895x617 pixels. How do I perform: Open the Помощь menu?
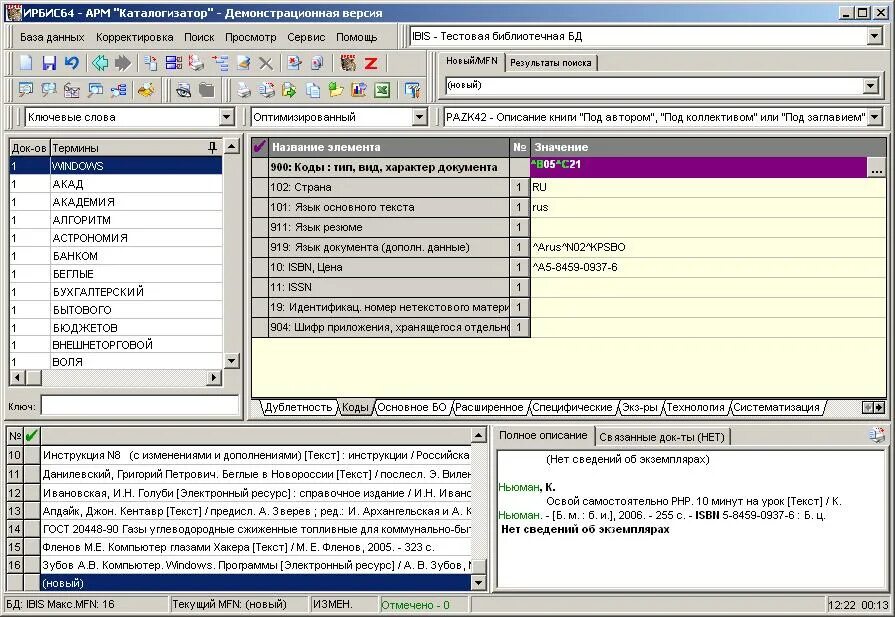coord(357,37)
